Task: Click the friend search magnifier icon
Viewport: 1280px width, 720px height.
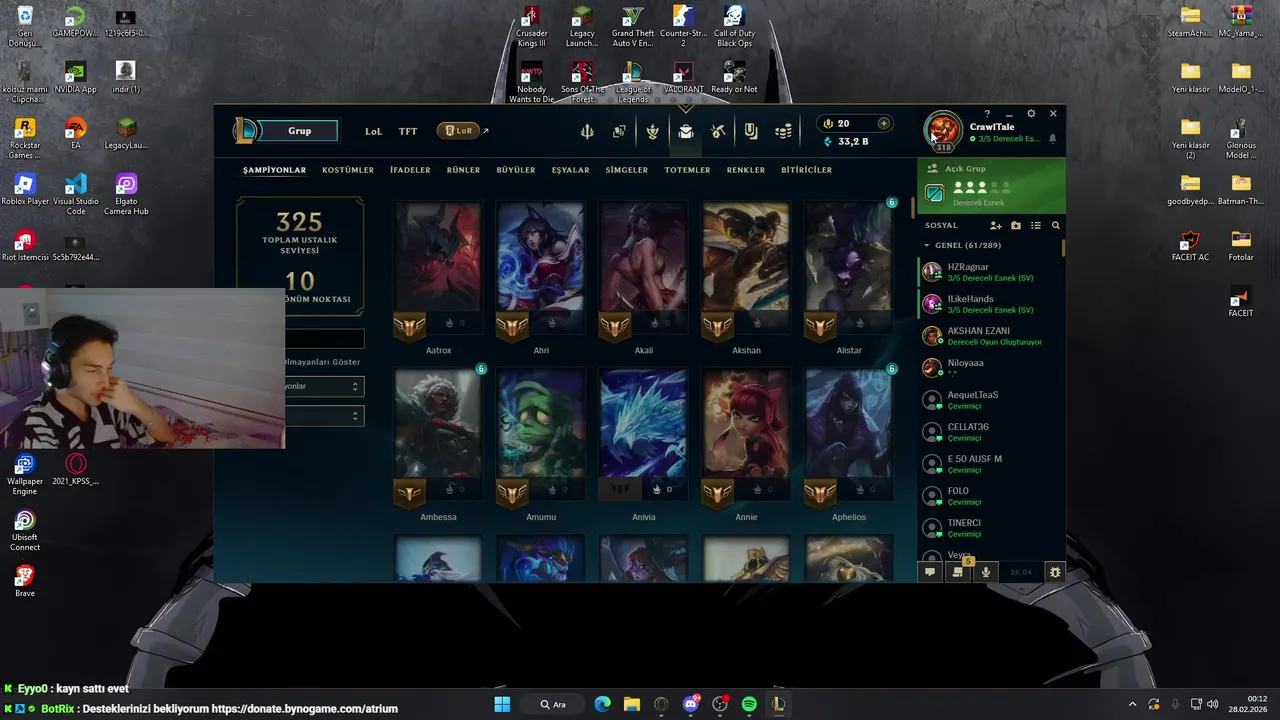Action: tap(1055, 226)
